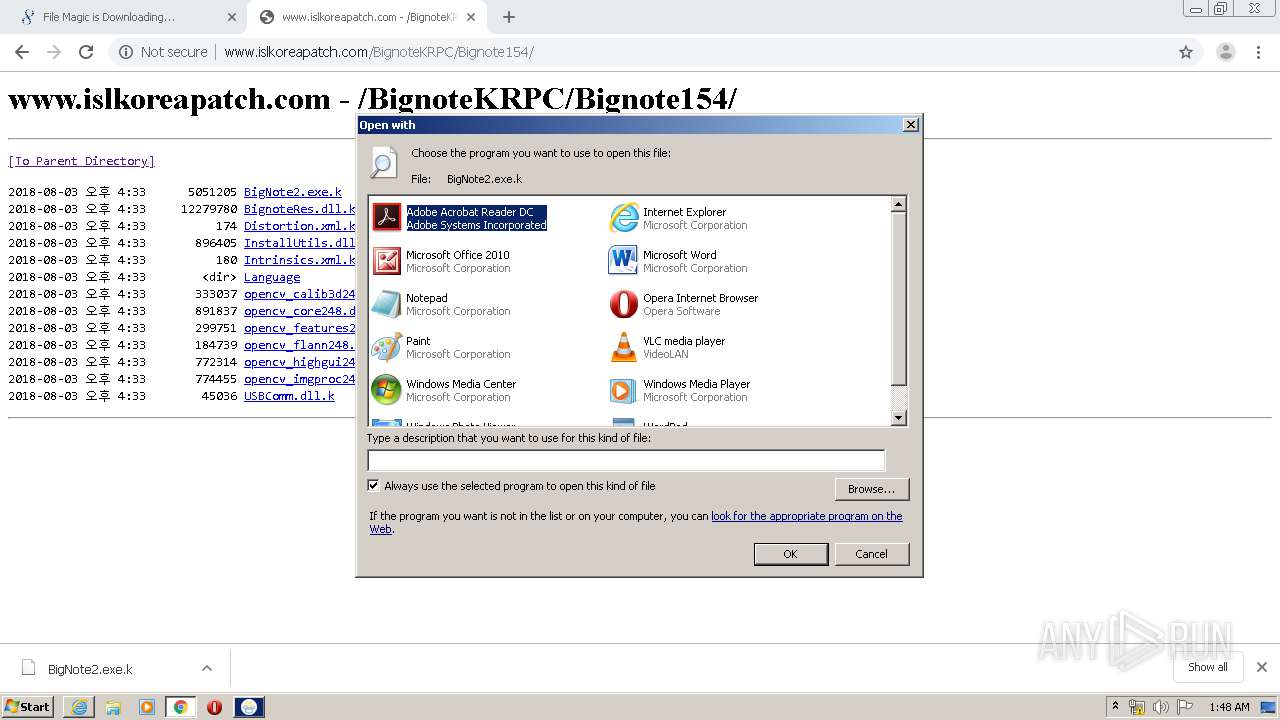1280x720 pixels.
Task: Click the Chrome back arrow
Action: point(22,52)
